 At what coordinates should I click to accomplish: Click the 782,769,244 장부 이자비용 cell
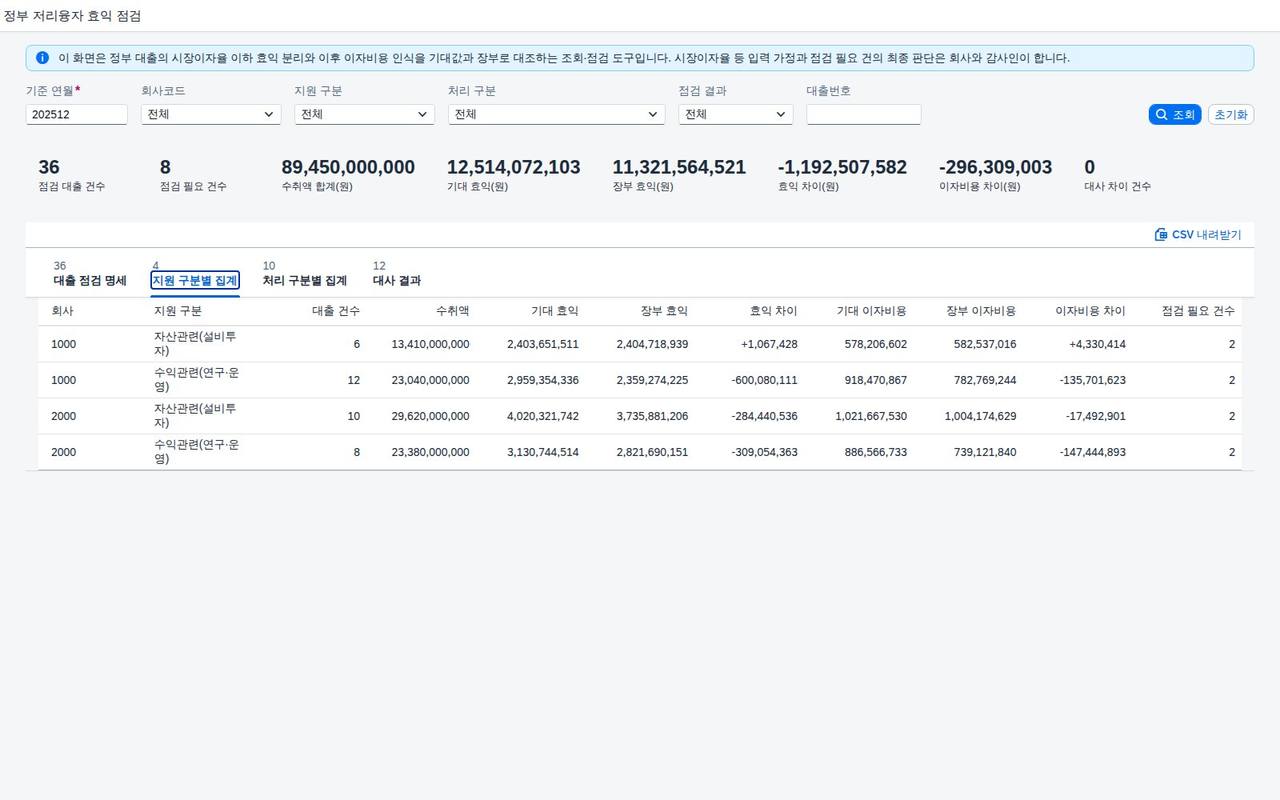985,380
